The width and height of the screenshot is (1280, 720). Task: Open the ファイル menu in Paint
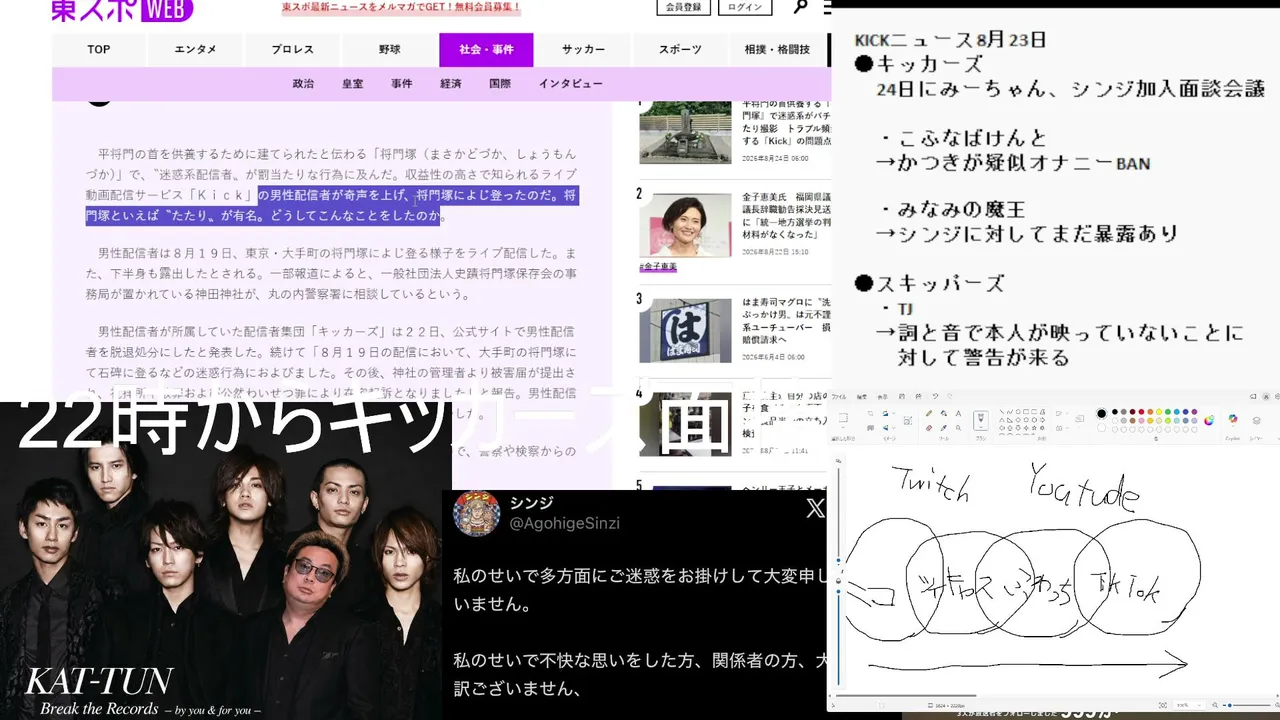(838, 396)
